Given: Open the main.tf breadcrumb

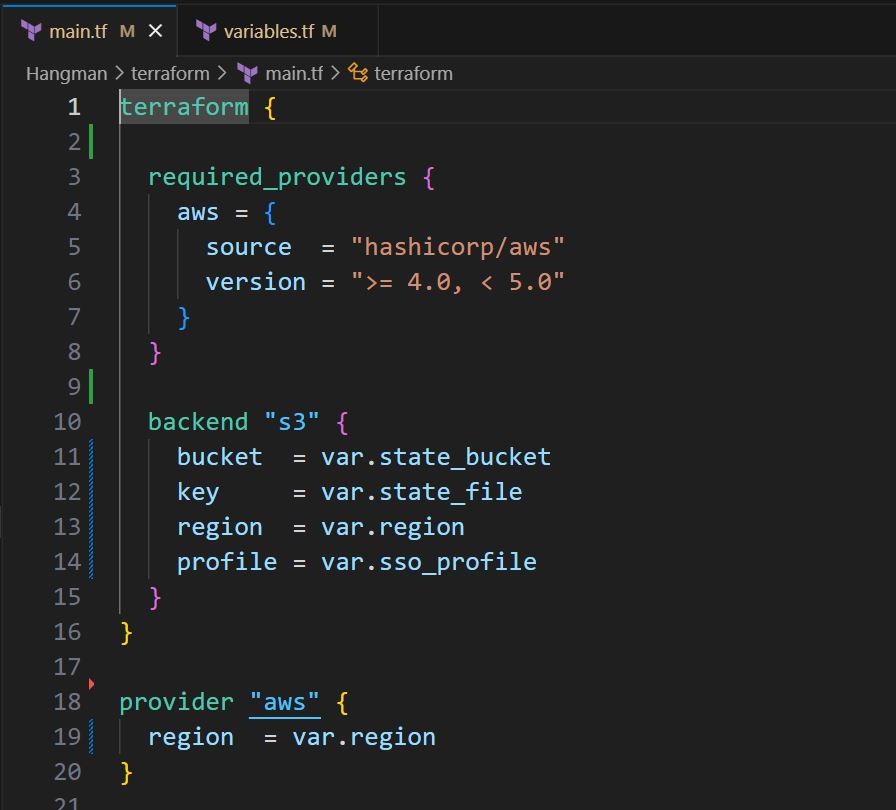Looking at the screenshot, I should (x=294, y=74).
